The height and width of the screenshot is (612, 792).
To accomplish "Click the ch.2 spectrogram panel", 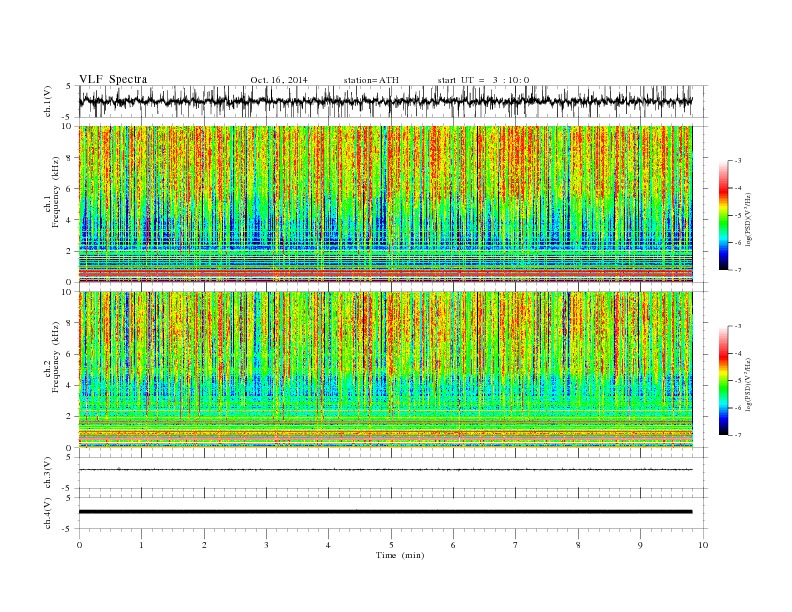I will click(x=386, y=369).
